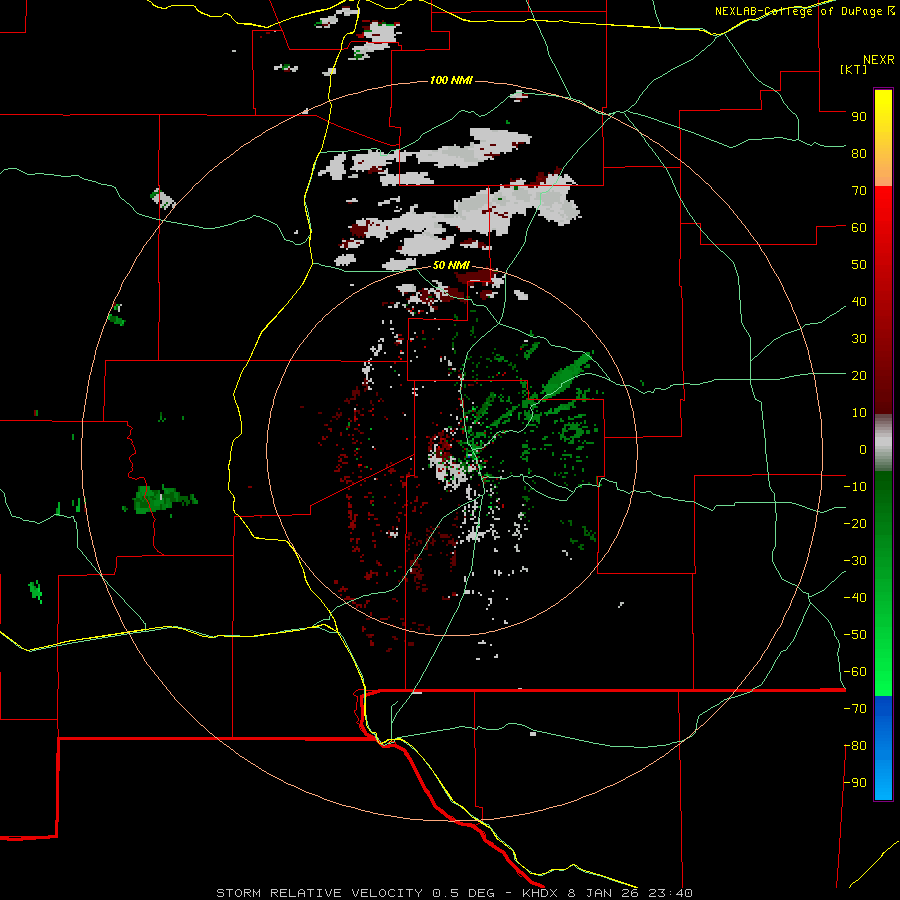Screen dimensions: 900x900
Task: Click the positive 80 scale value
Action: pos(859,153)
